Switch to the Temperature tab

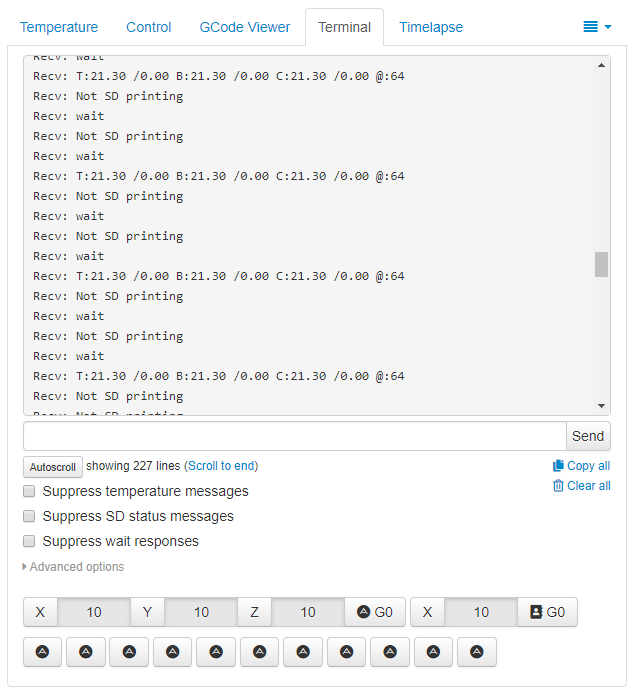click(x=59, y=27)
